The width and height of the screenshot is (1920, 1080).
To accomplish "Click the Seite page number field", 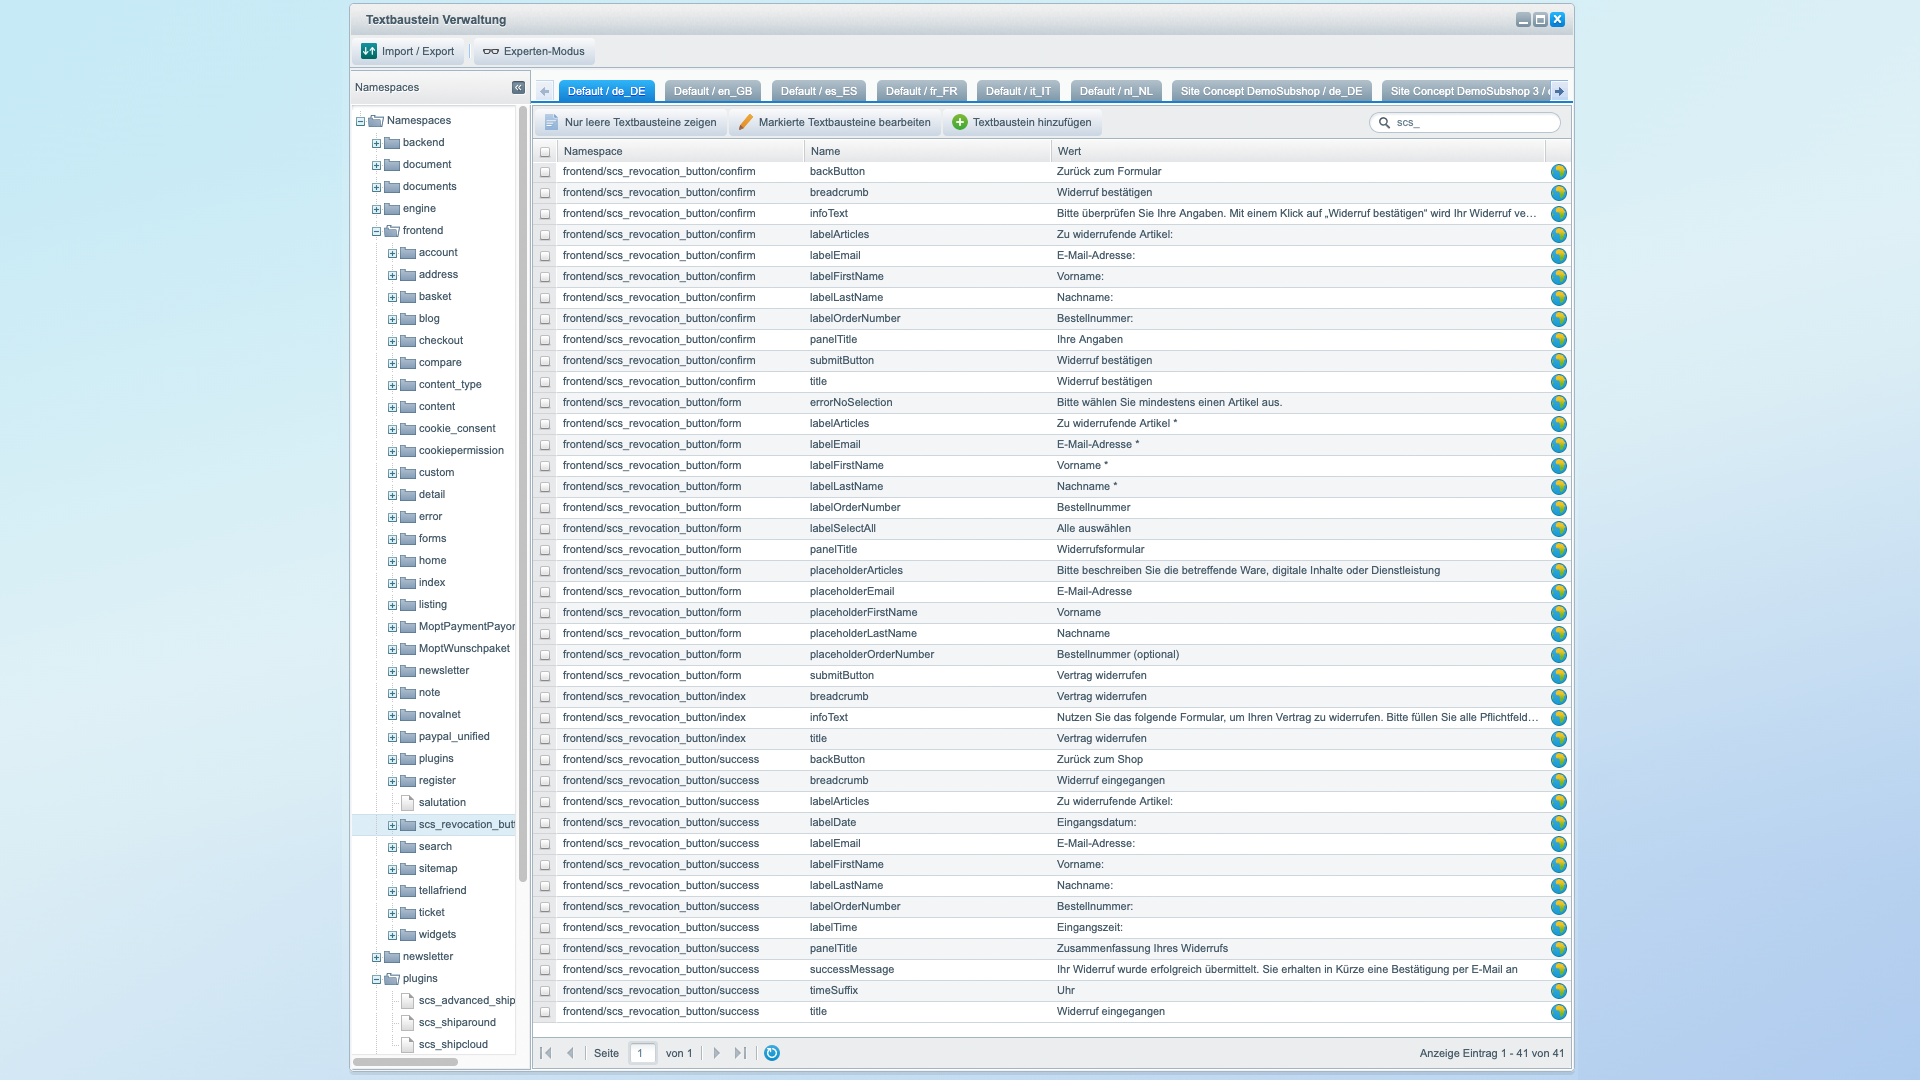I will [x=642, y=1053].
